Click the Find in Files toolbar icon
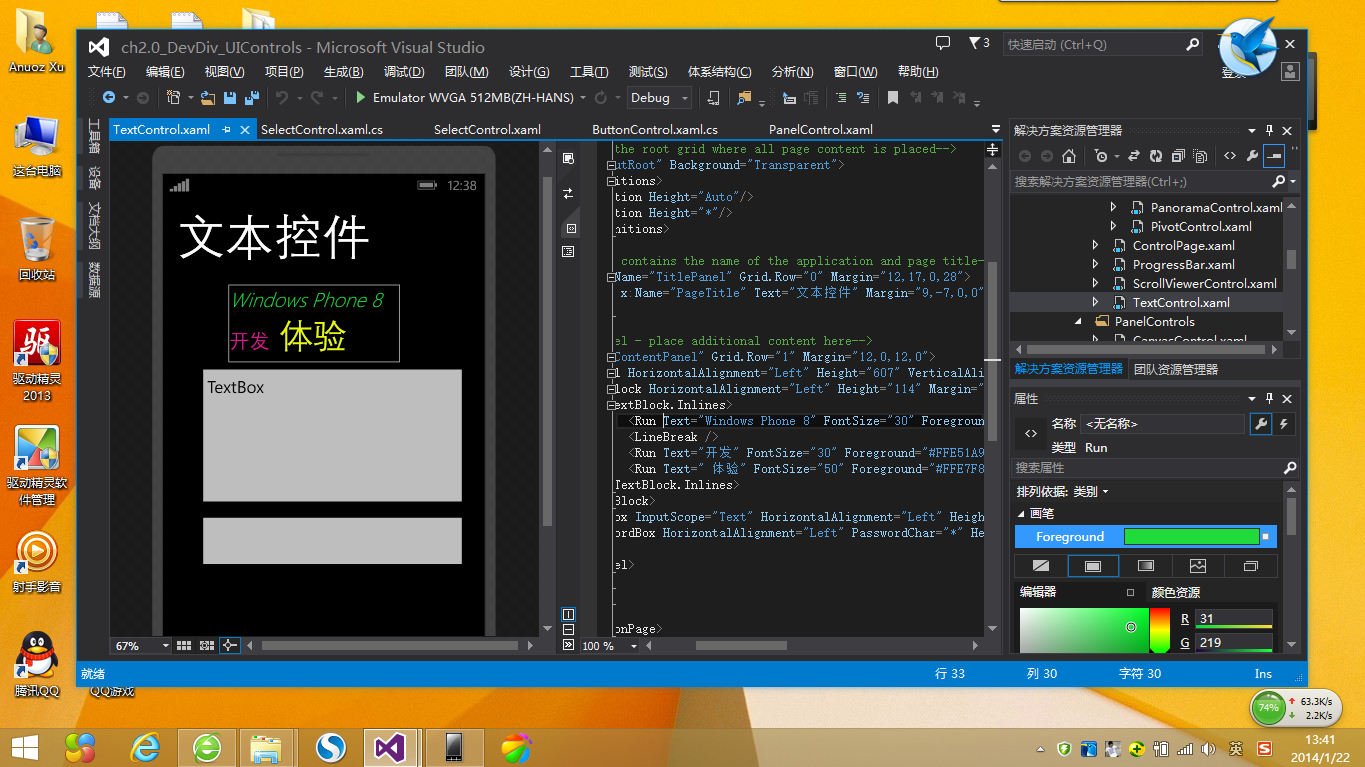Image resolution: width=1365 pixels, height=767 pixels. pyautogui.click(x=743, y=98)
